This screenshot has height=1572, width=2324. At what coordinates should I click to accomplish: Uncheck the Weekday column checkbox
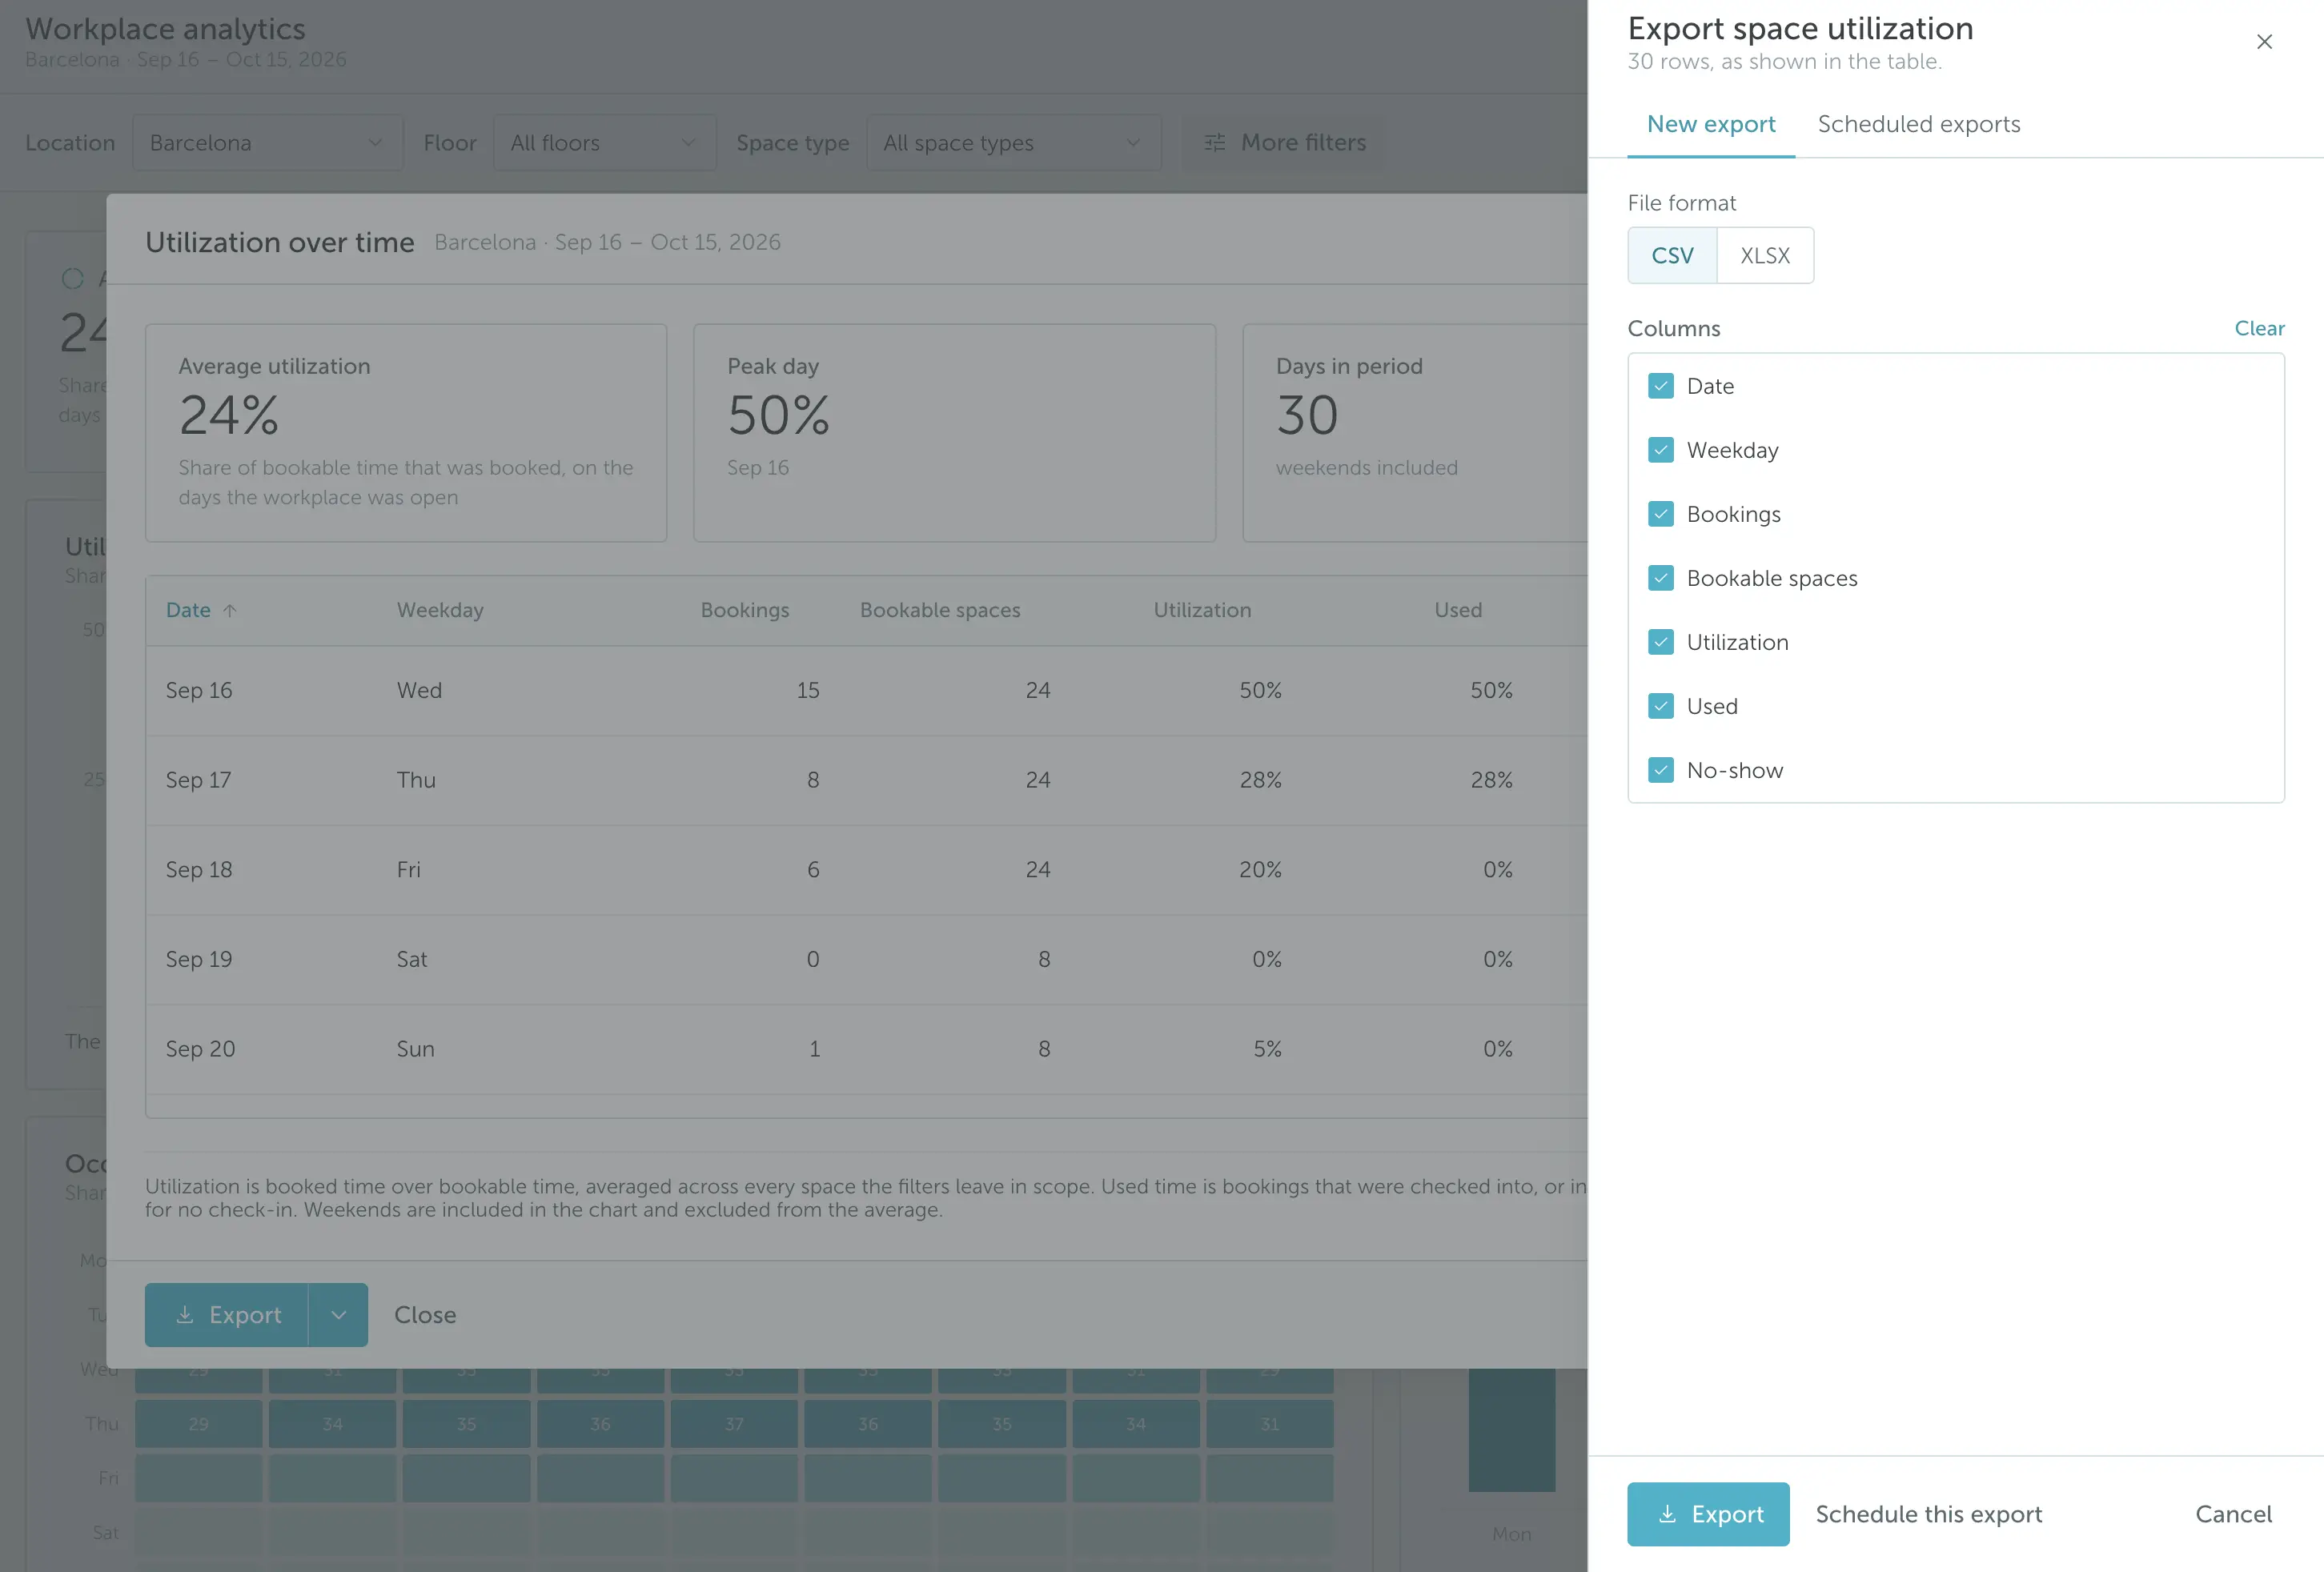click(x=1660, y=450)
